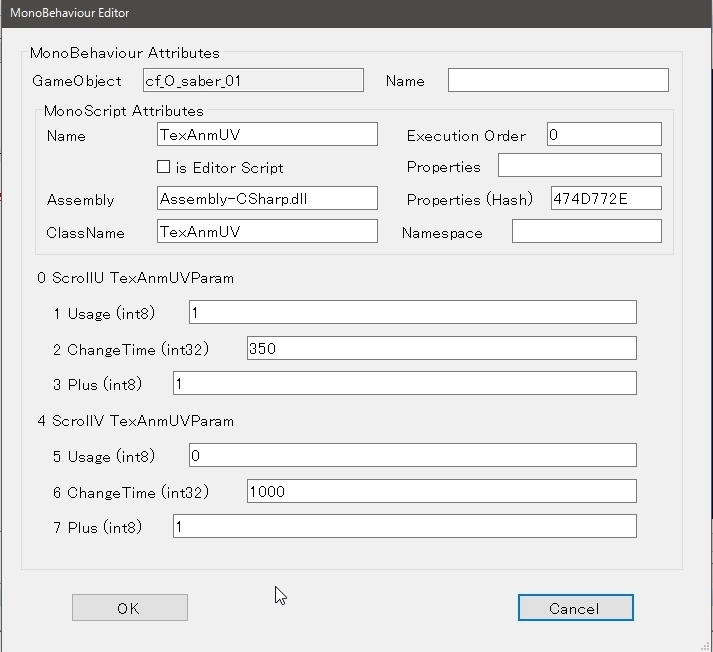This screenshot has height=652, width=713.
Task: Click the Execution Order field
Action: pyautogui.click(x=604, y=134)
